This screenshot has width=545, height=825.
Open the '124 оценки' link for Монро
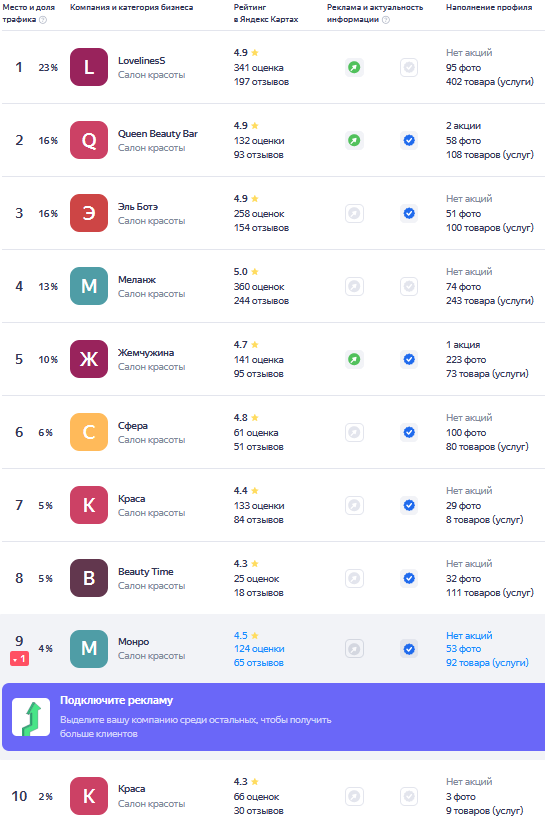[259, 649]
